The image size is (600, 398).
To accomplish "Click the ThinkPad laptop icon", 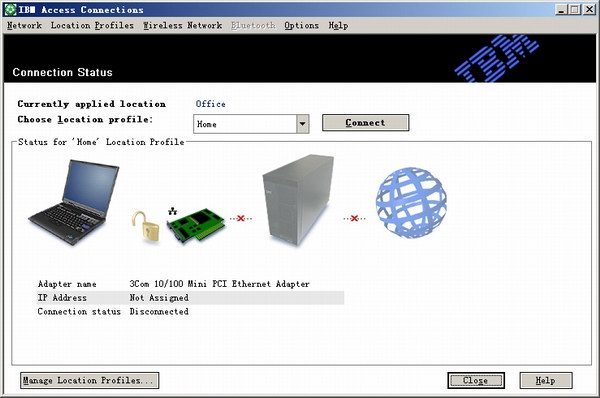I will 73,202.
